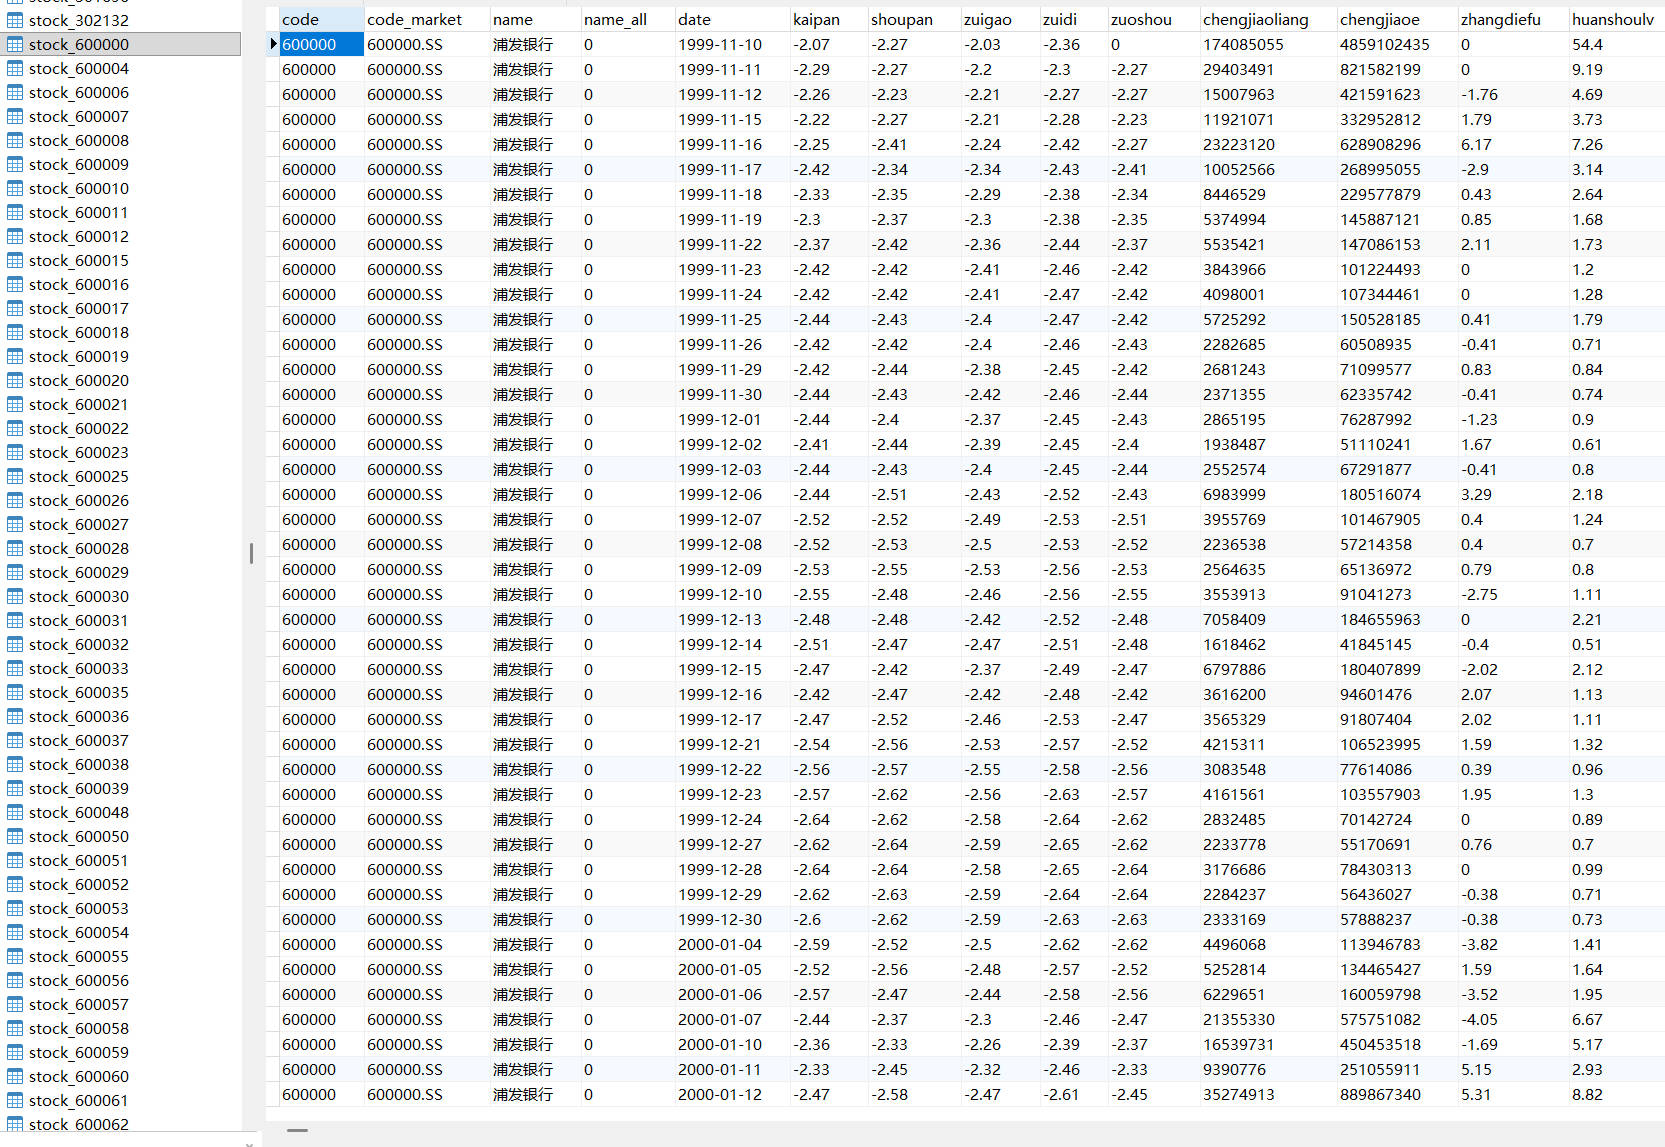Screen dimensions: 1665x1147
Task: Click the zhangdiefu value 6.17
Action: click(x=1512, y=144)
